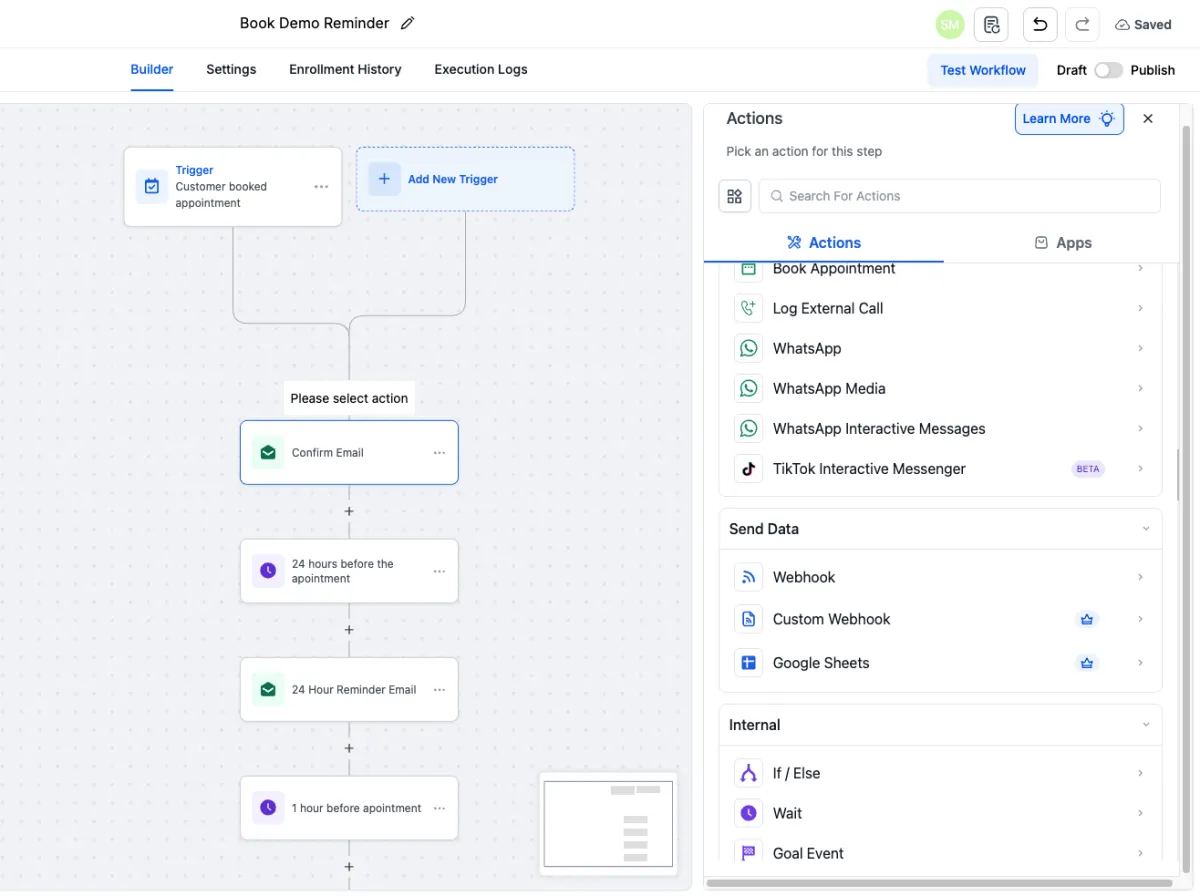Viewport: 1200px width, 896px height.
Task: Choose the Google Sheets action
Action: click(821, 663)
